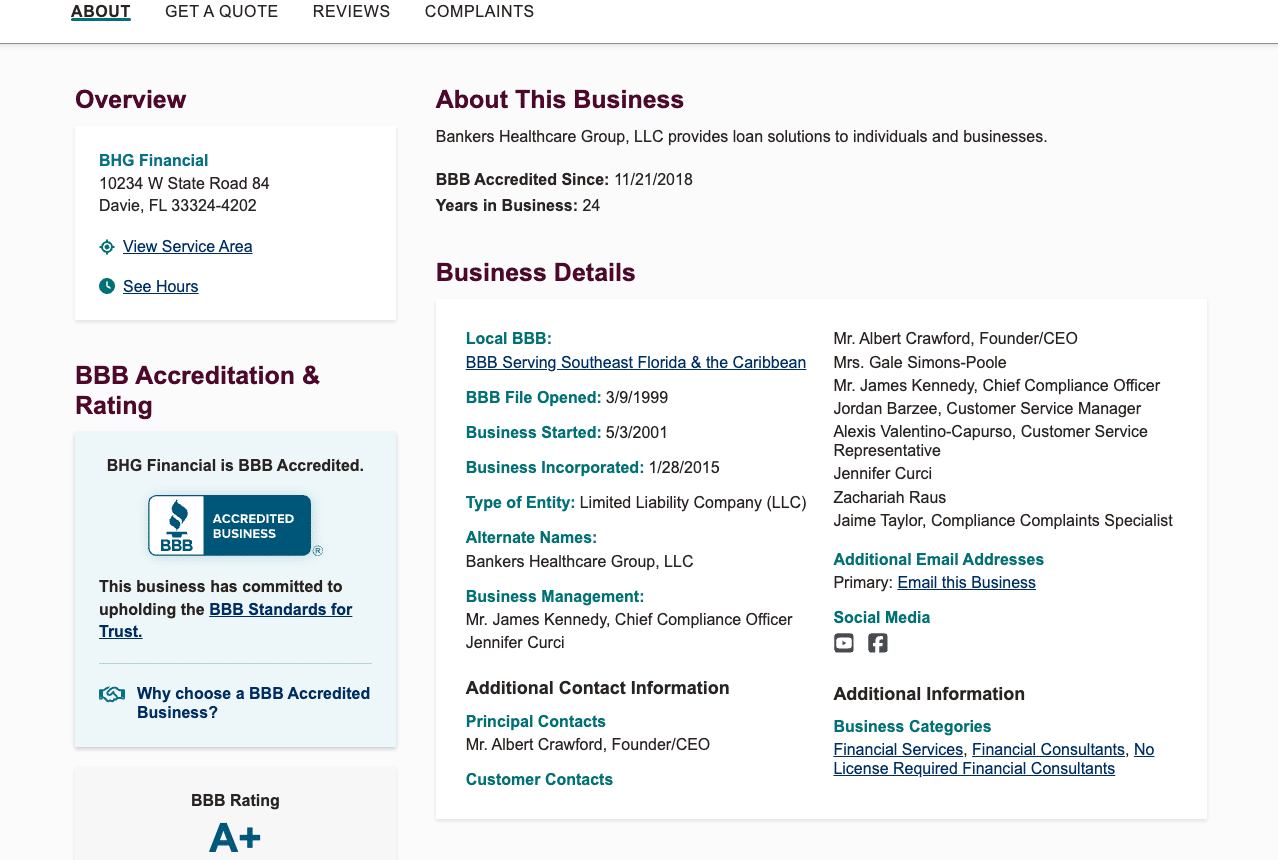
Task: Open the business Facebook page icon
Action: point(877,643)
